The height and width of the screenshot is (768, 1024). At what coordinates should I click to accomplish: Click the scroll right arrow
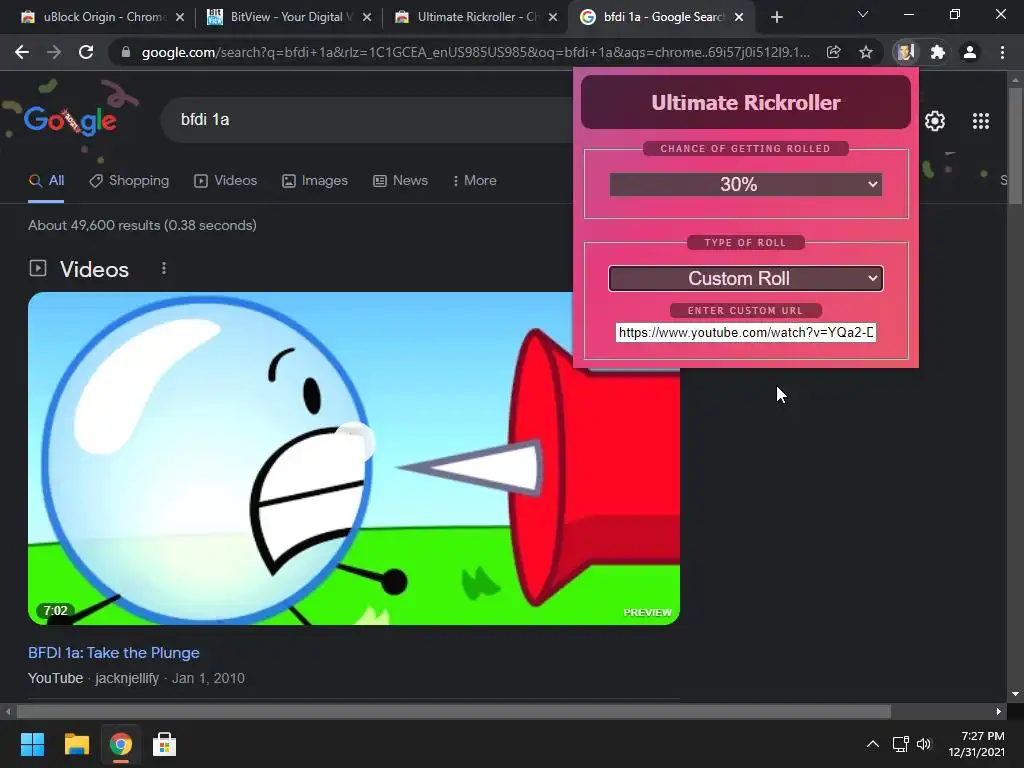point(999,711)
